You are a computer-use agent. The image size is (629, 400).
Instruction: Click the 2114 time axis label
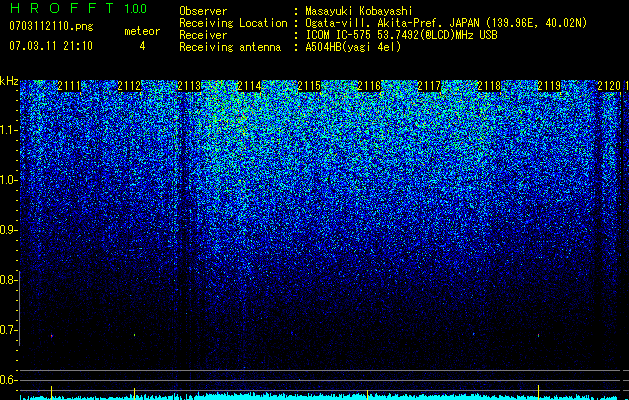click(249, 86)
